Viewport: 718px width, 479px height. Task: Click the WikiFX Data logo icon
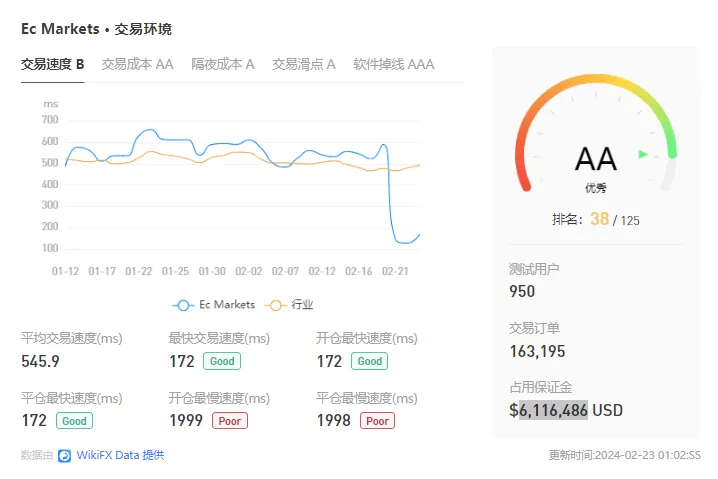click(65, 456)
